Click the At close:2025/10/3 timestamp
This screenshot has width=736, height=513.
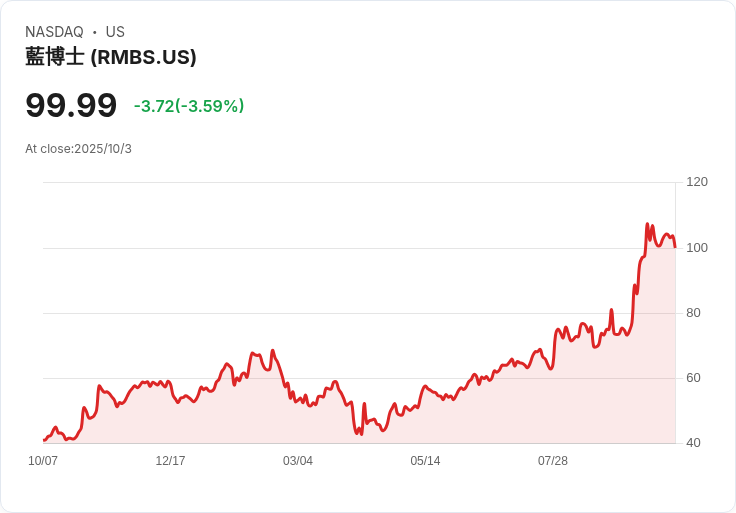78,149
